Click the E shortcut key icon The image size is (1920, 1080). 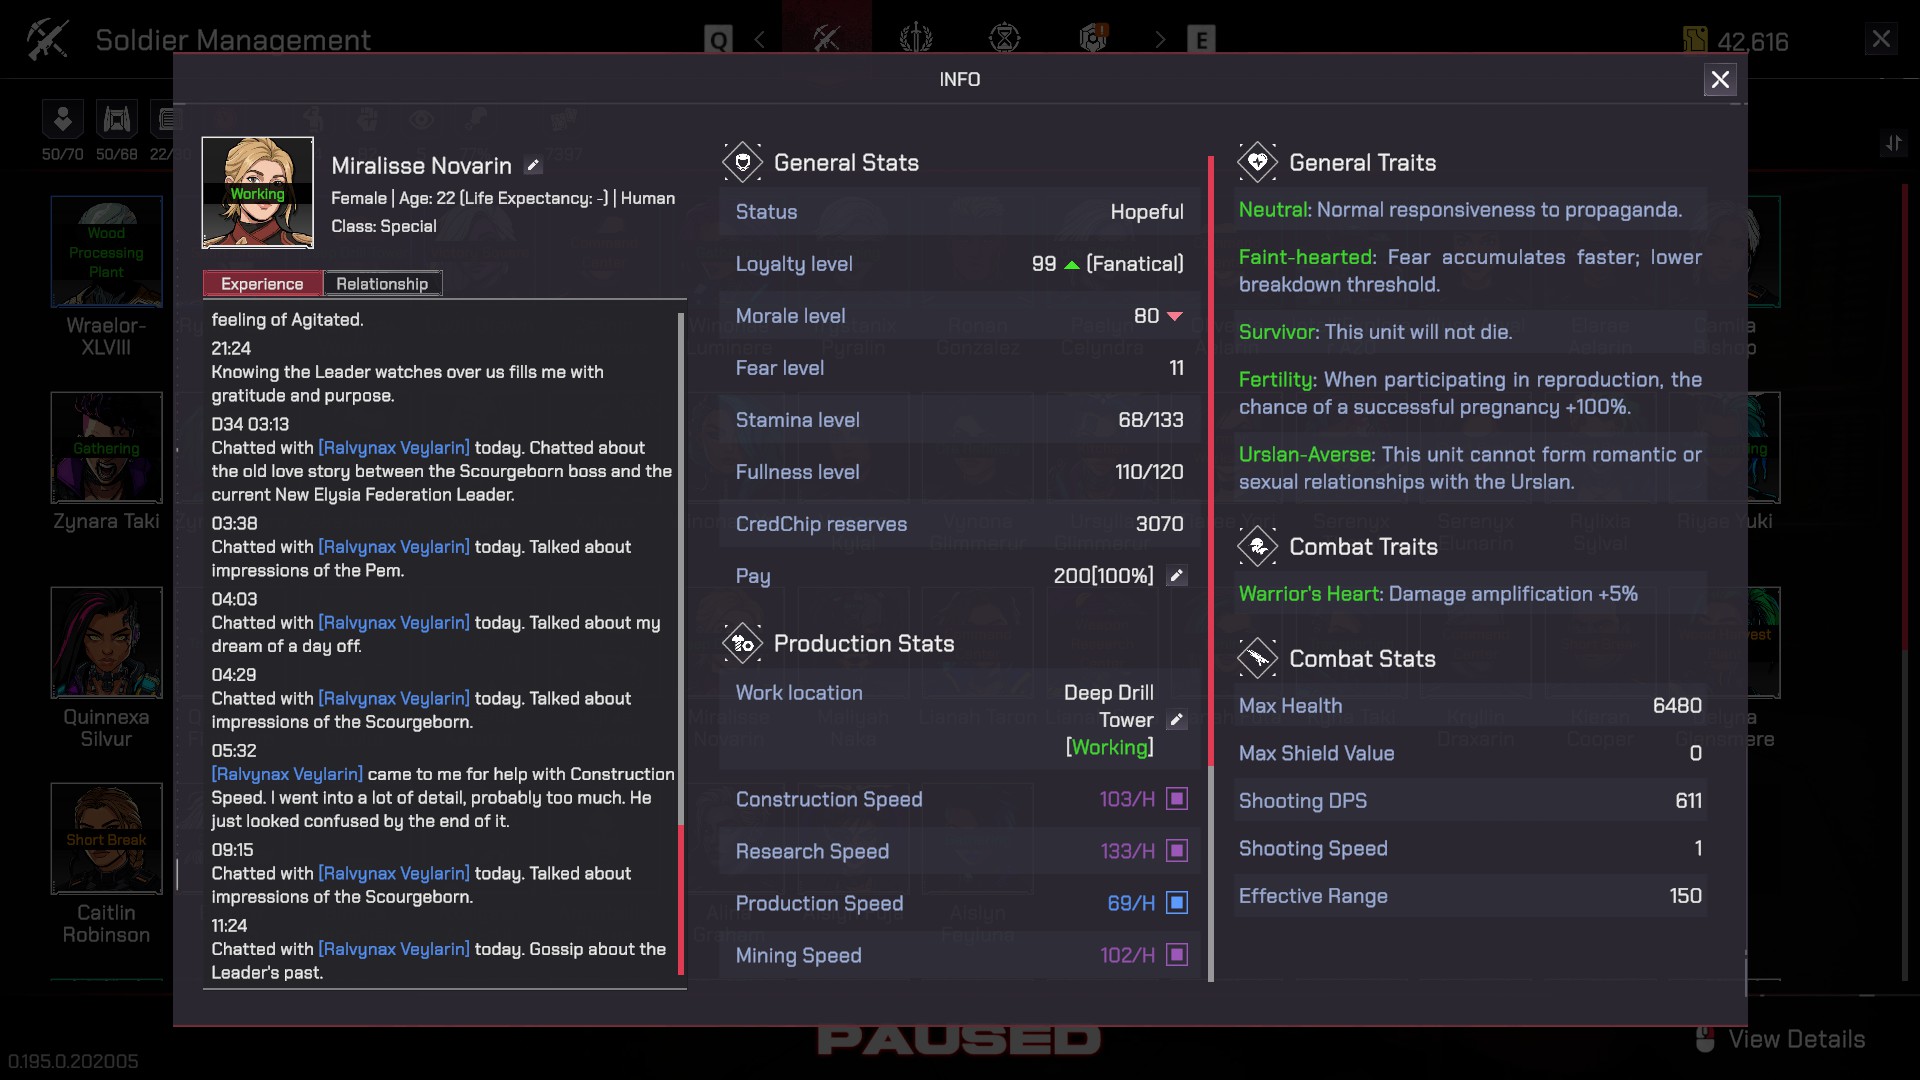pyautogui.click(x=1201, y=40)
